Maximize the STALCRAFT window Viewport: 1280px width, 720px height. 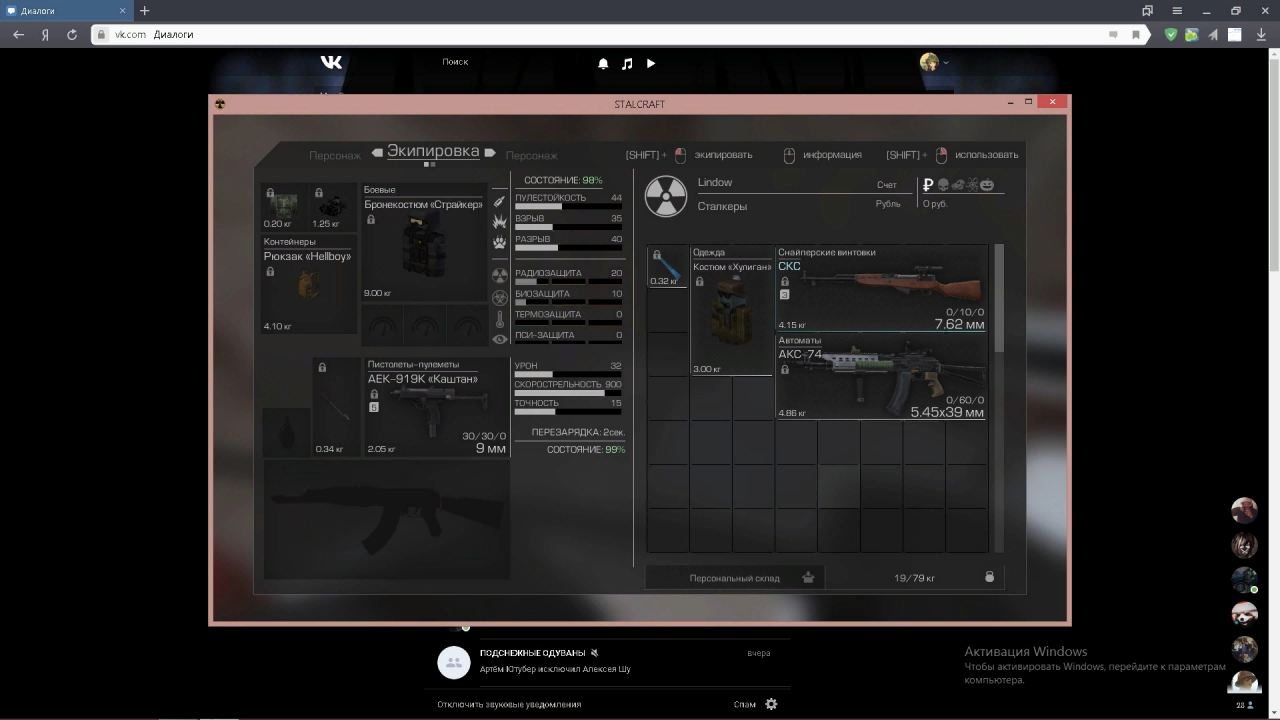coord(1028,102)
